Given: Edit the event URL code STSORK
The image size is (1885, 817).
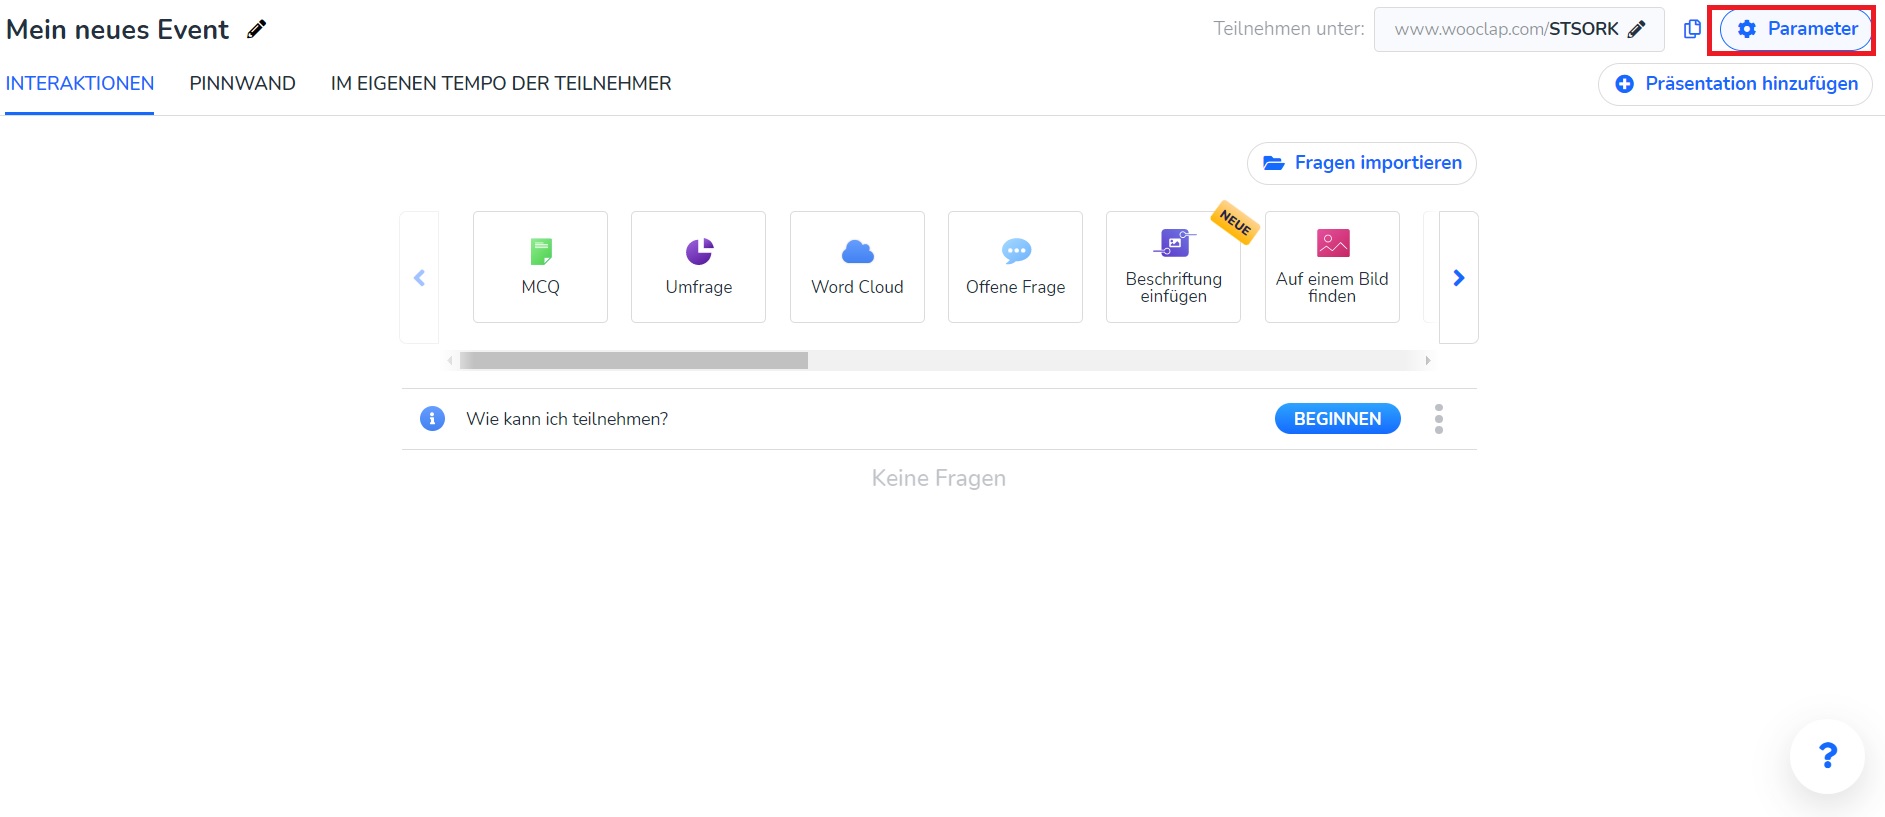Looking at the screenshot, I should tap(1636, 29).
